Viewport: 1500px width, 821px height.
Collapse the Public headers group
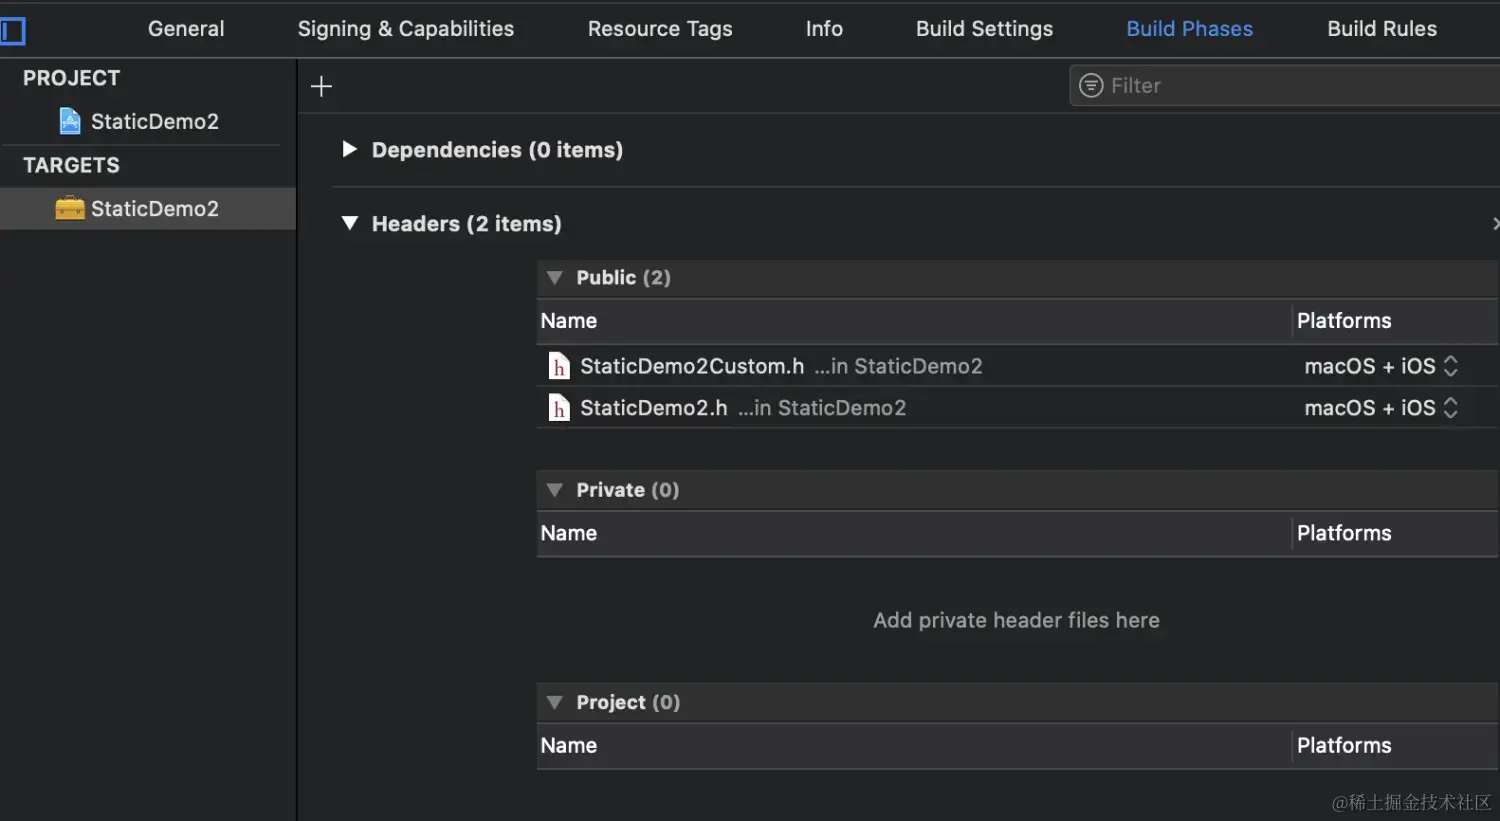[555, 278]
